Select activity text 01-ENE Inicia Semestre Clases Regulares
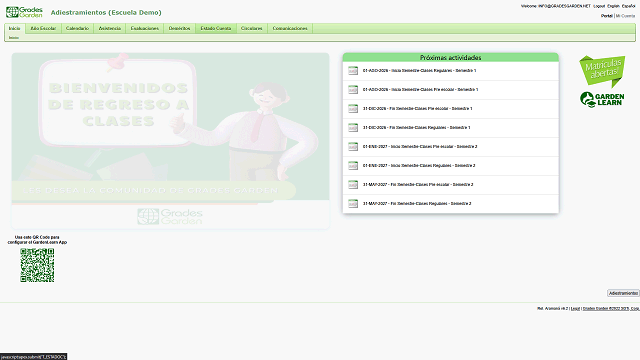 [x=419, y=165]
